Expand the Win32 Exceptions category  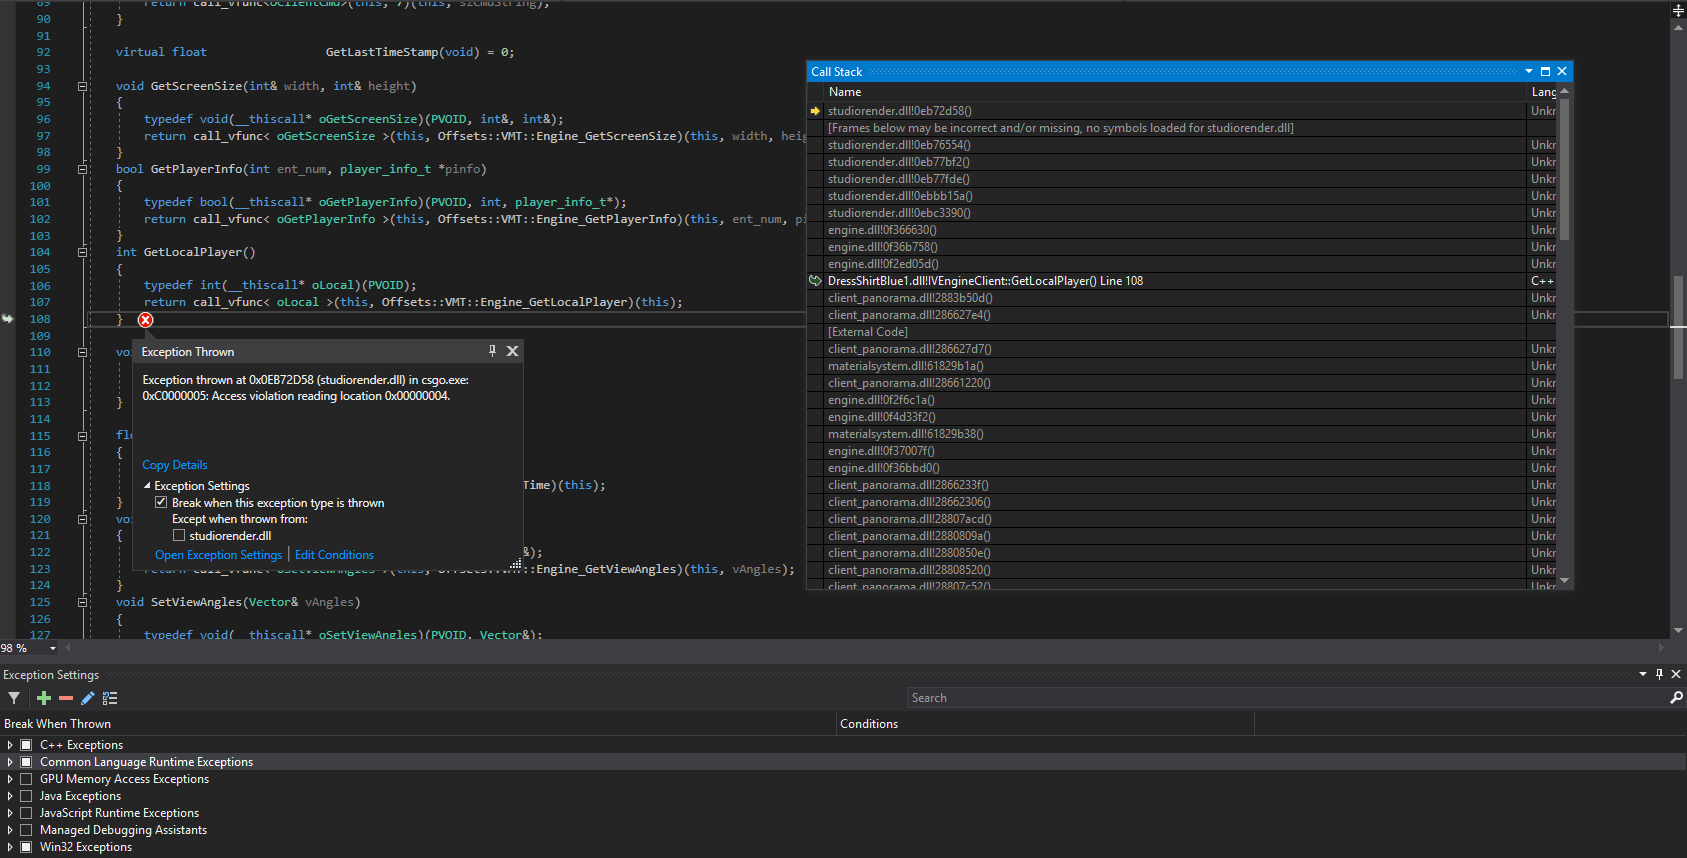pos(10,847)
